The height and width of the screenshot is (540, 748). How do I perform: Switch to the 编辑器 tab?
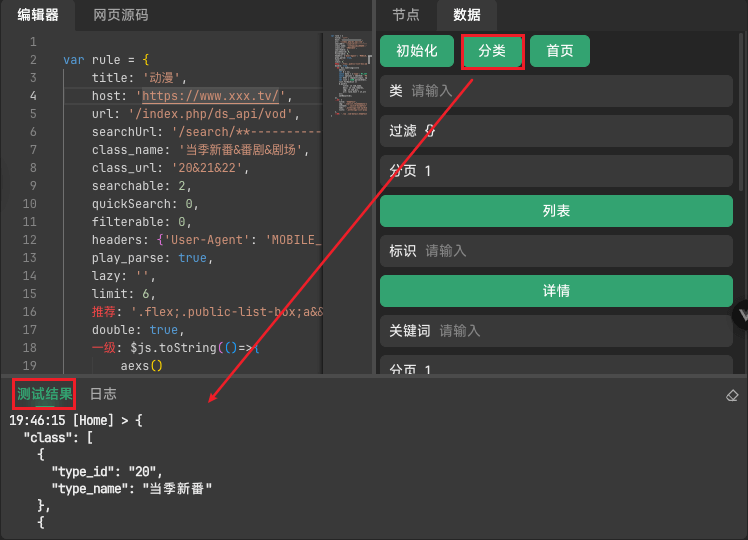38,15
